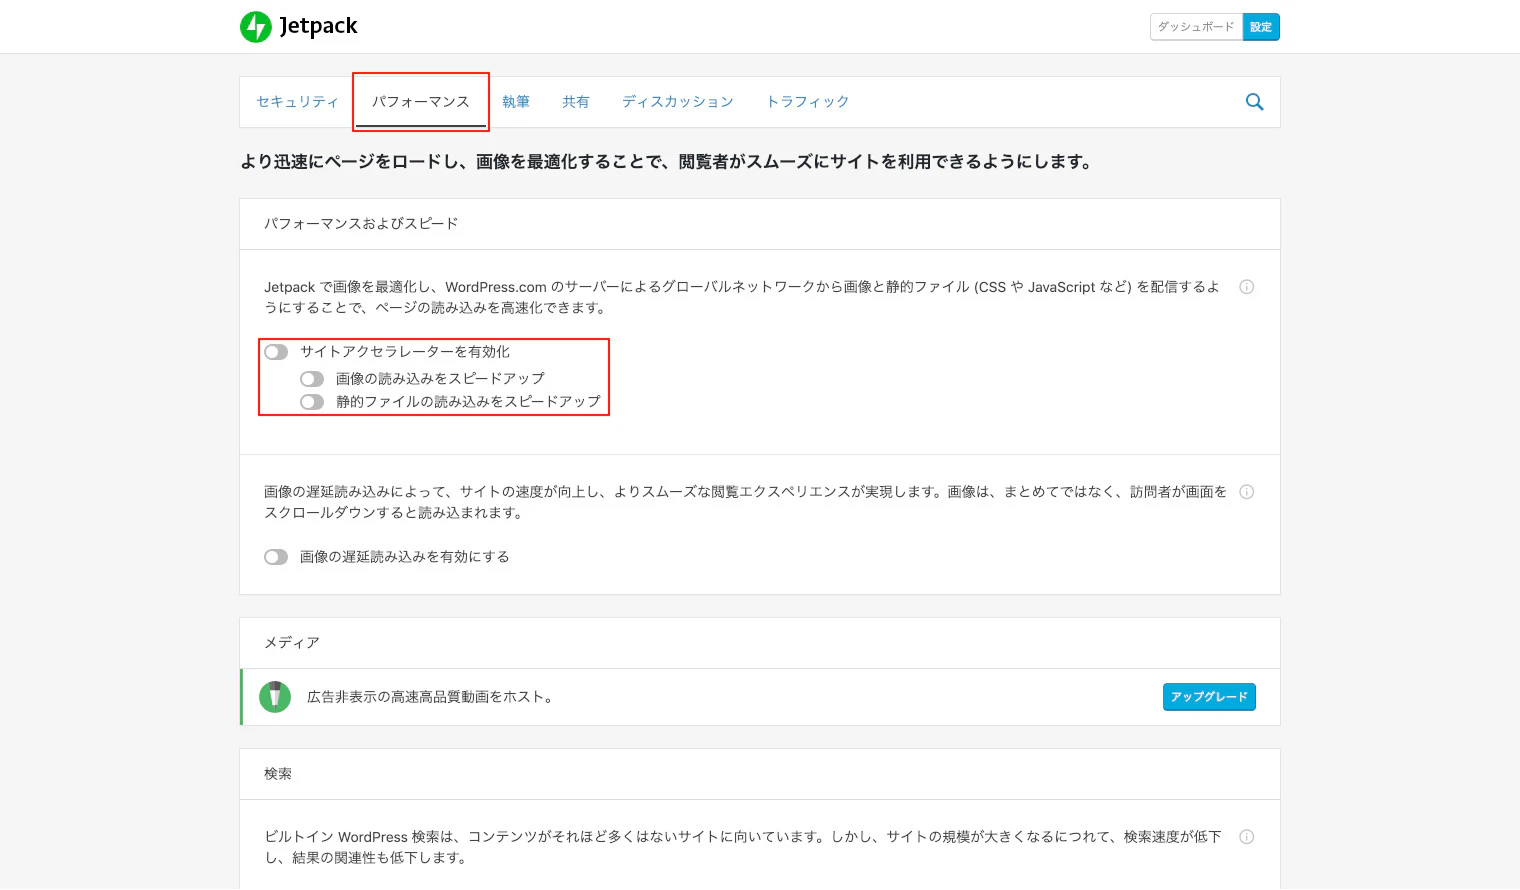The height and width of the screenshot is (890, 1520).
Task: Enable 画像の遅延読み込みを有効にする toggle
Action: (x=276, y=557)
